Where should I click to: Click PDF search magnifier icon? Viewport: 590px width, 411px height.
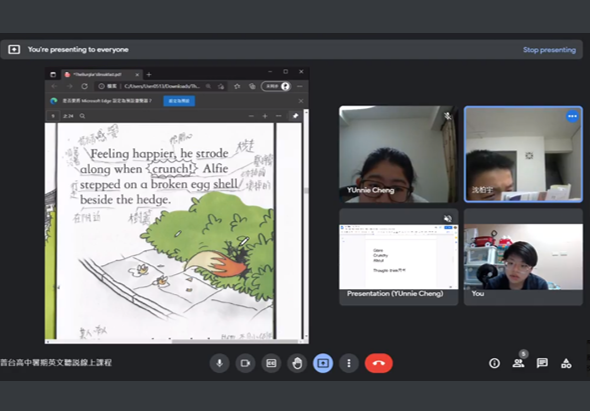pos(82,116)
